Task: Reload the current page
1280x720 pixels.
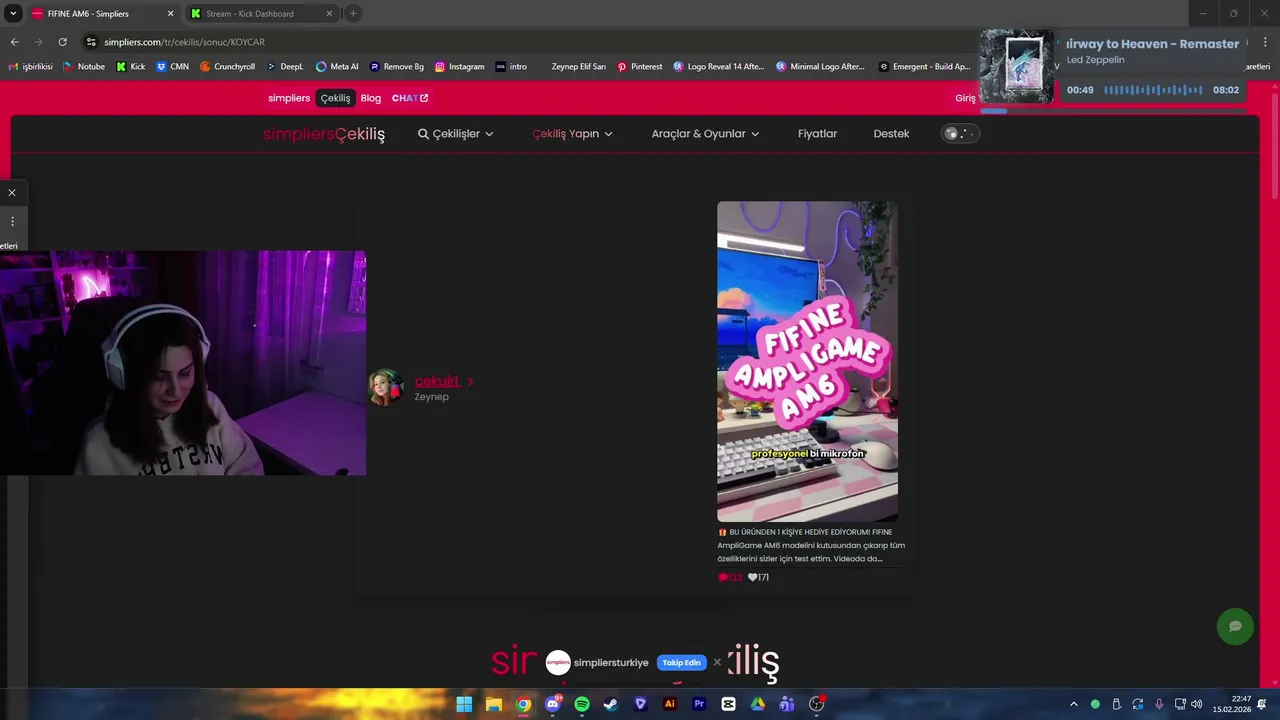Action: click(x=62, y=42)
